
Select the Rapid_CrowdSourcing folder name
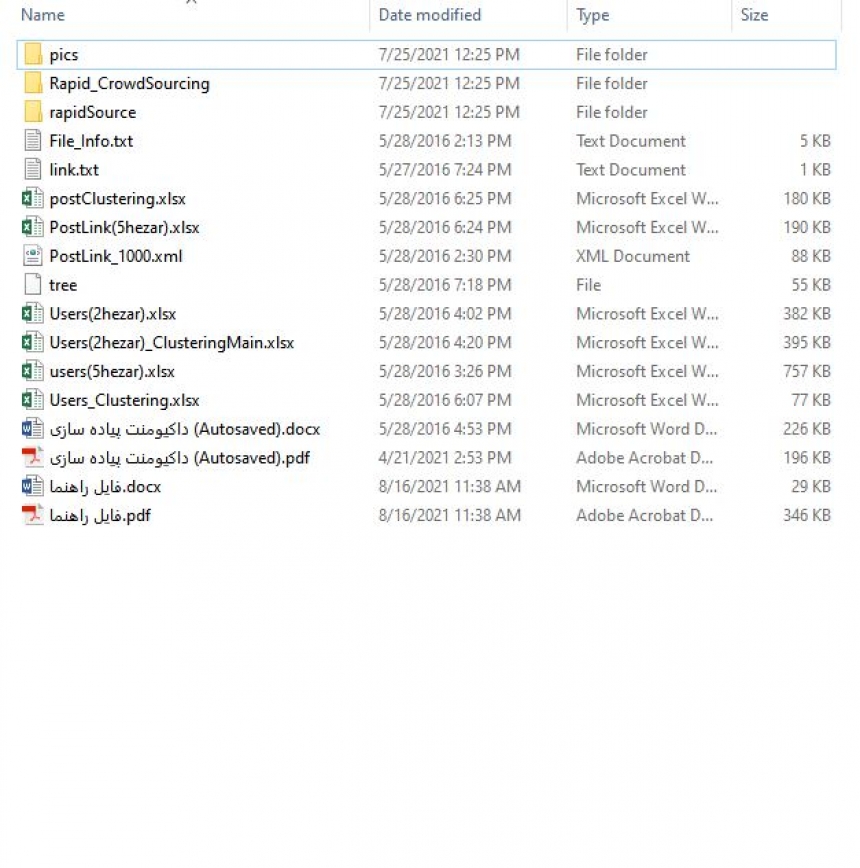click(x=129, y=84)
